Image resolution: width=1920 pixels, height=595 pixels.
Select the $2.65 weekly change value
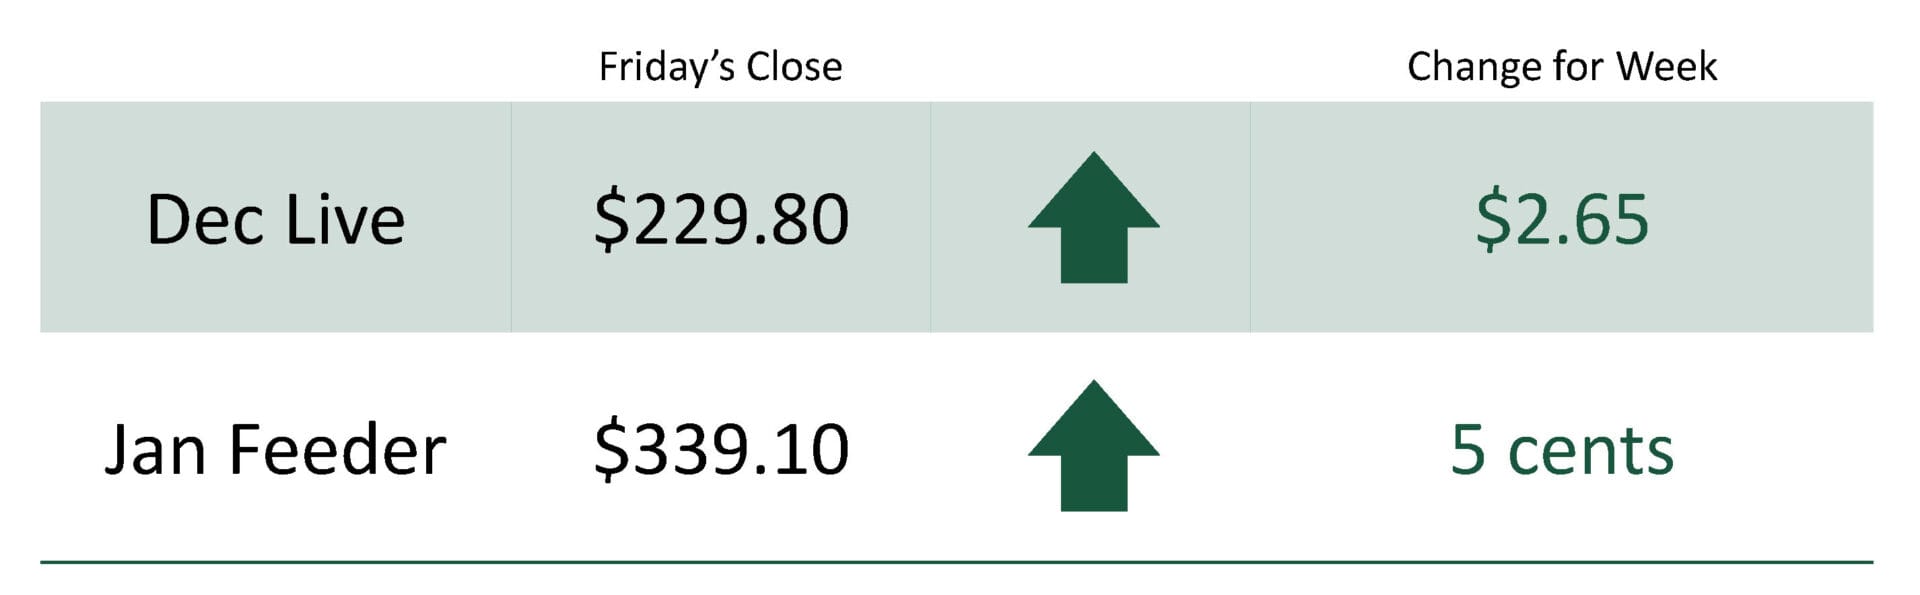[x=1562, y=219]
